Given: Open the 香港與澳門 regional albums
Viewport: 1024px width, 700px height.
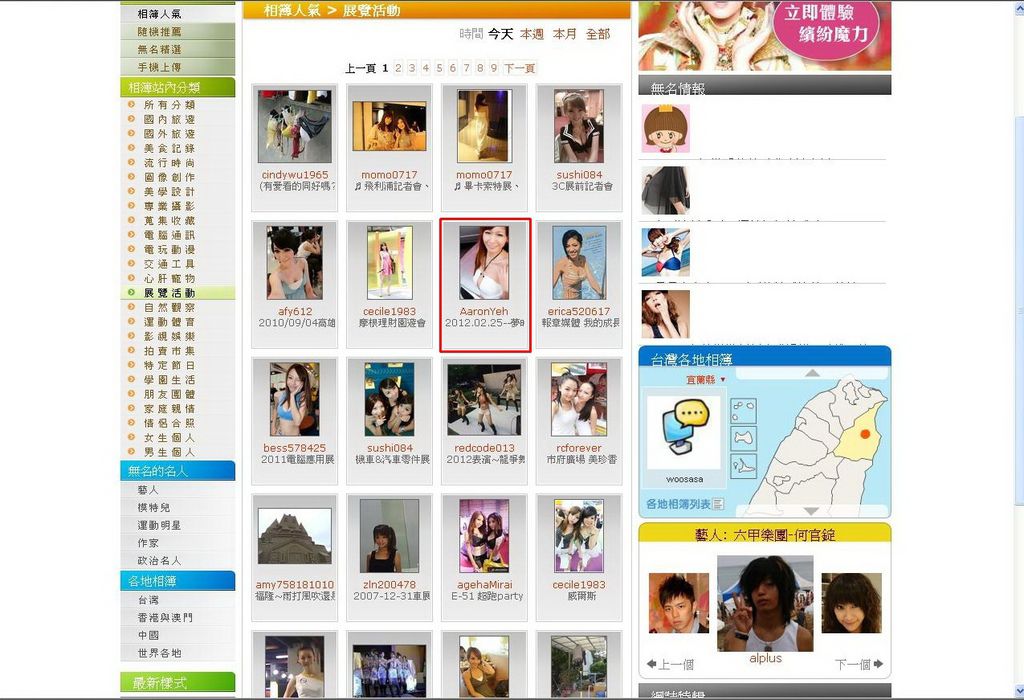Looking at the screenshot, I should click(x=165, y=617).
